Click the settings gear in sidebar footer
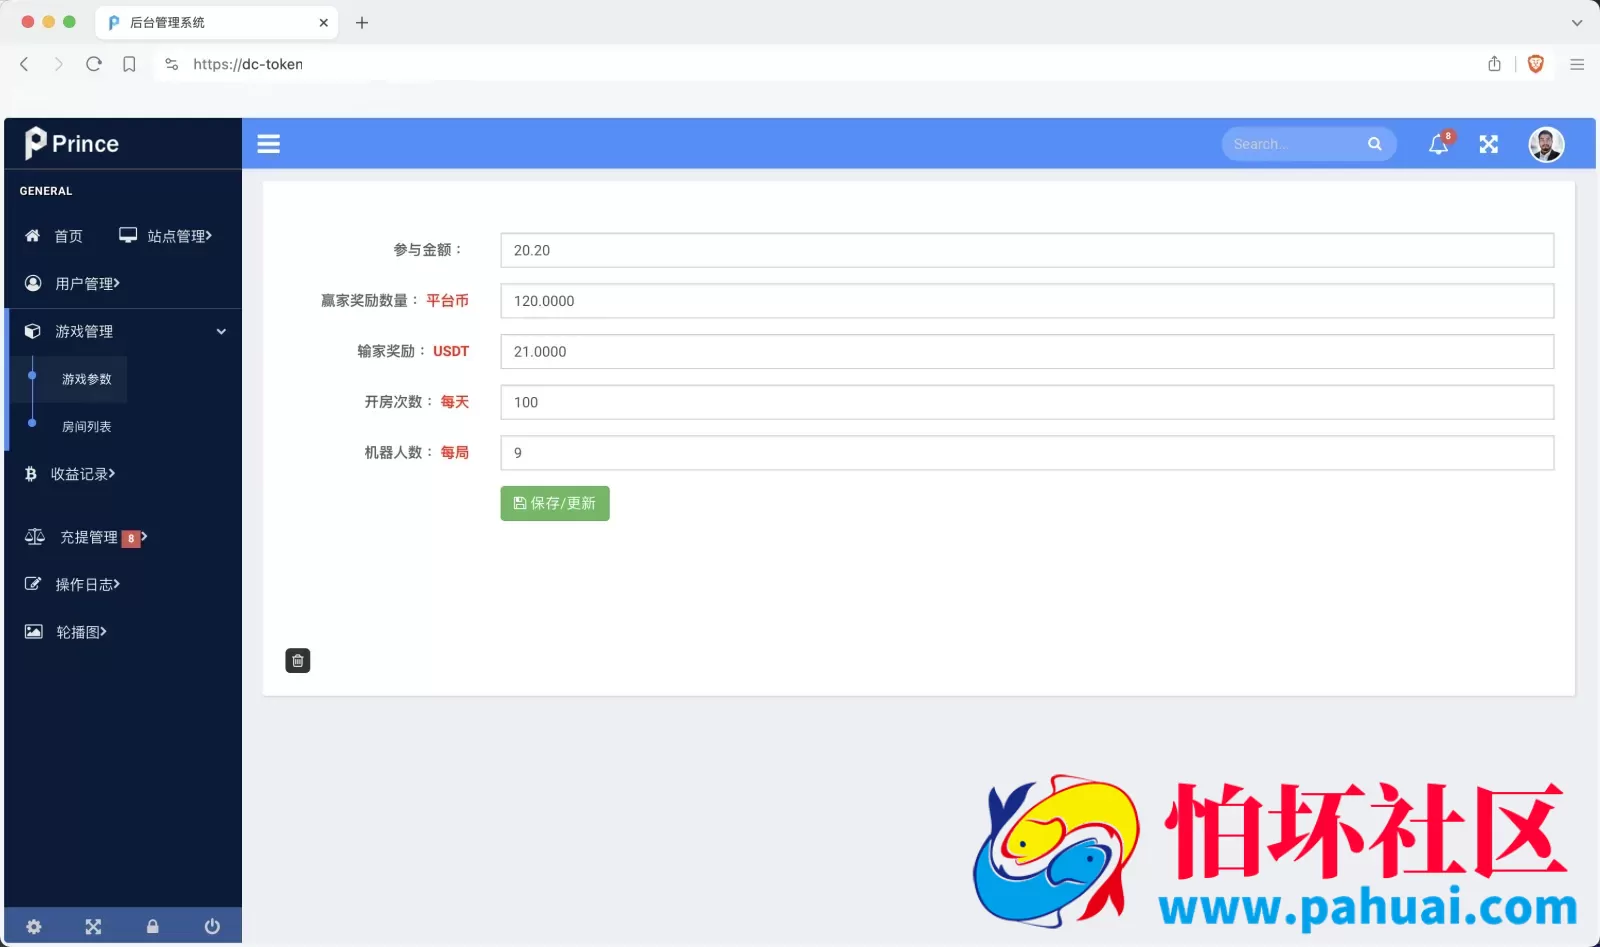 coord(34,926)
